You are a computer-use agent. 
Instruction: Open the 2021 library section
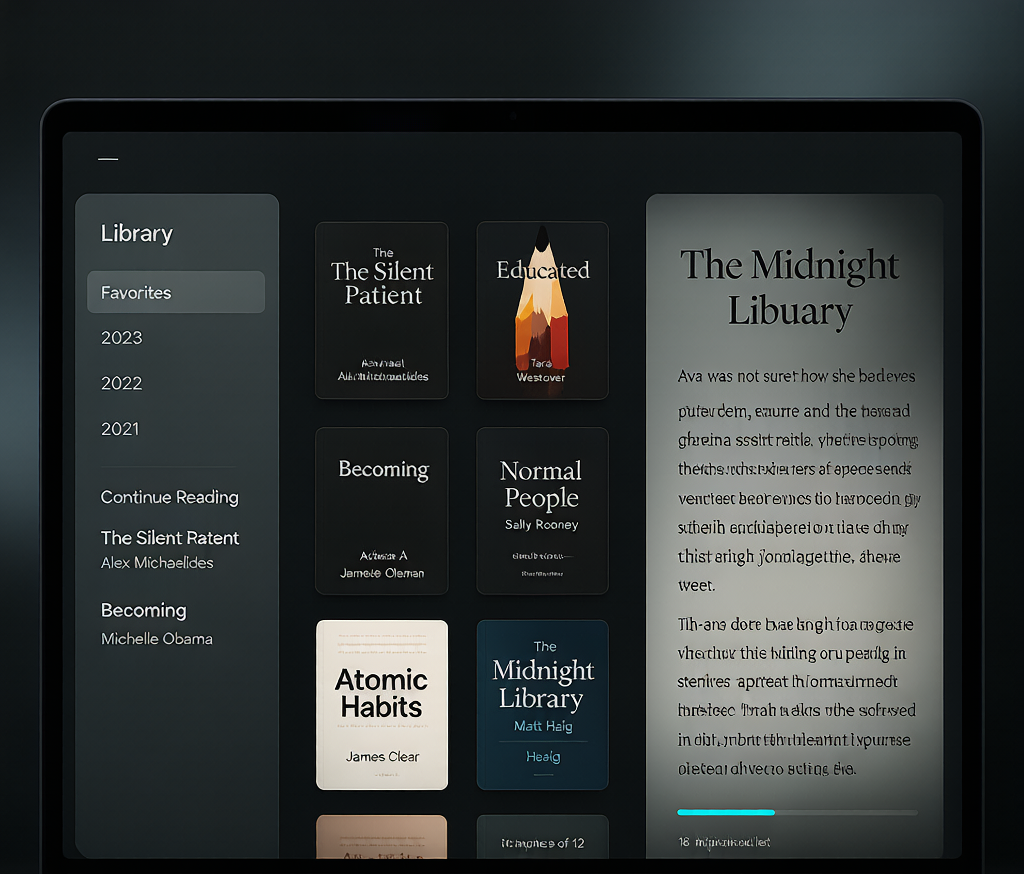tap(120, 429)
